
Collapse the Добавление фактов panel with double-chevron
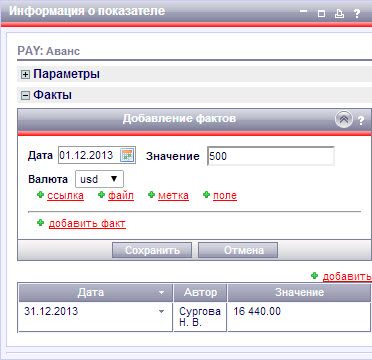(344, 120)
